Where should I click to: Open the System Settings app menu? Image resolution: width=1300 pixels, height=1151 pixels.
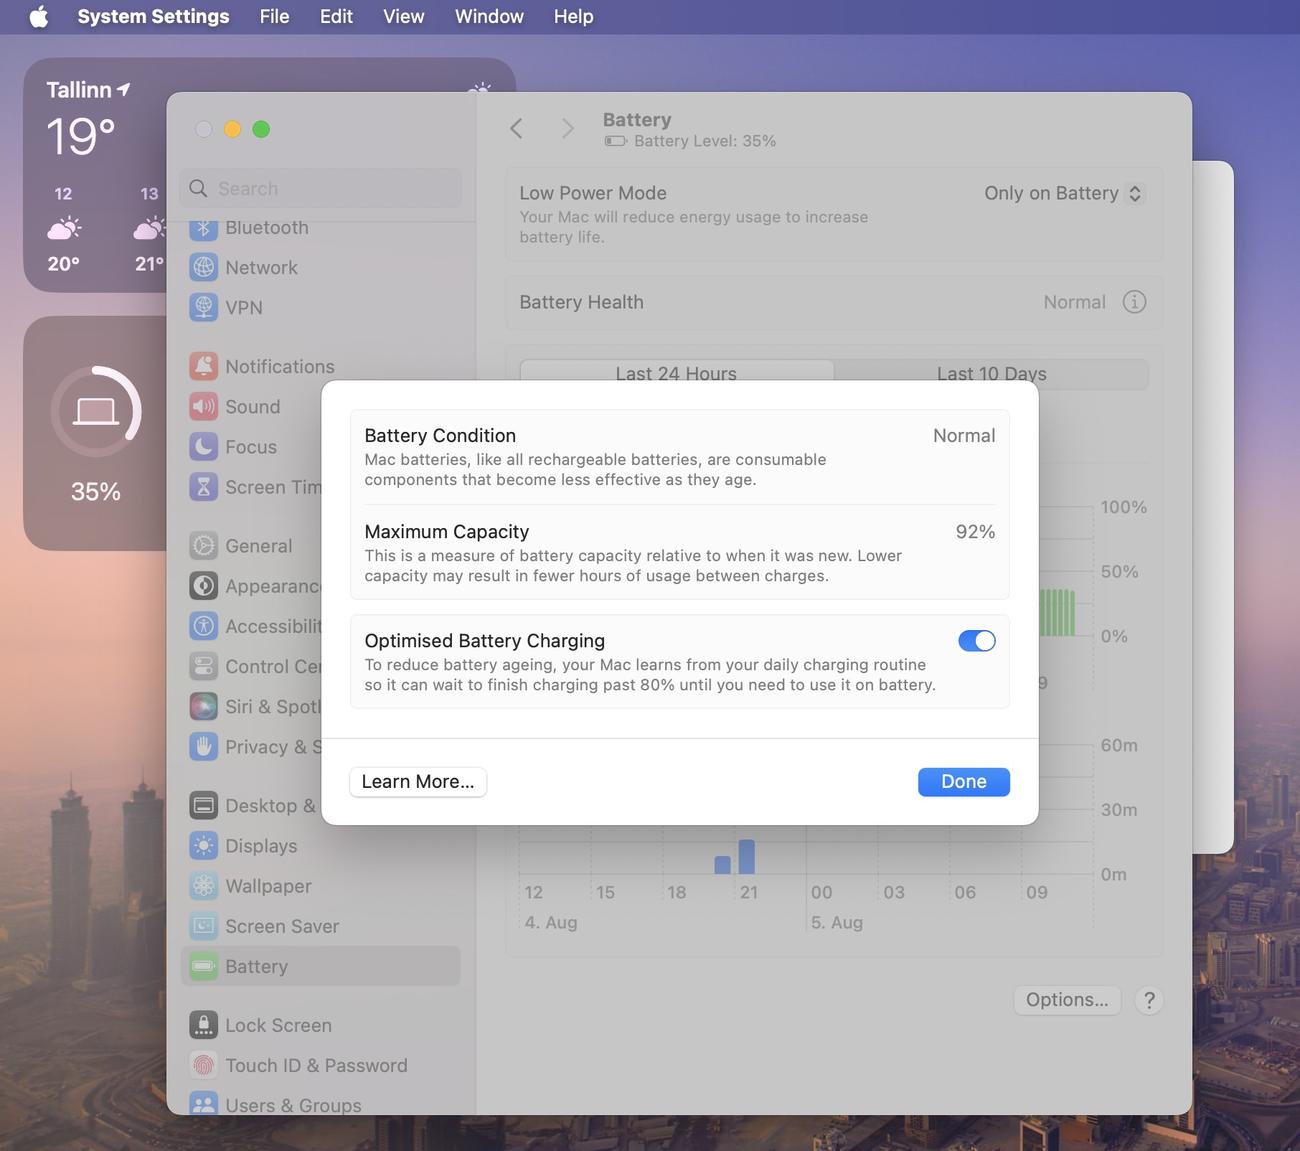pos(153,17)
